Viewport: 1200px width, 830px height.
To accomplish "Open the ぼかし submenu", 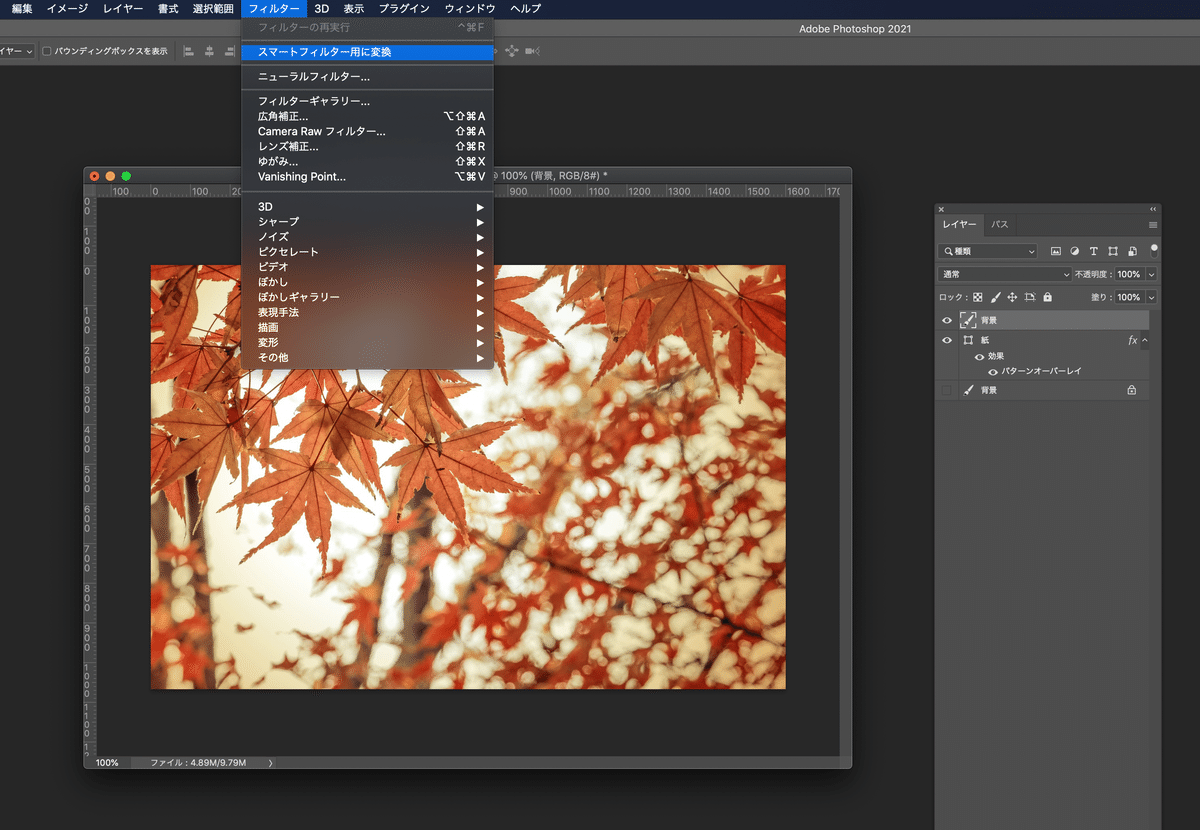I will pyautogui.click(x=273, y=282).
